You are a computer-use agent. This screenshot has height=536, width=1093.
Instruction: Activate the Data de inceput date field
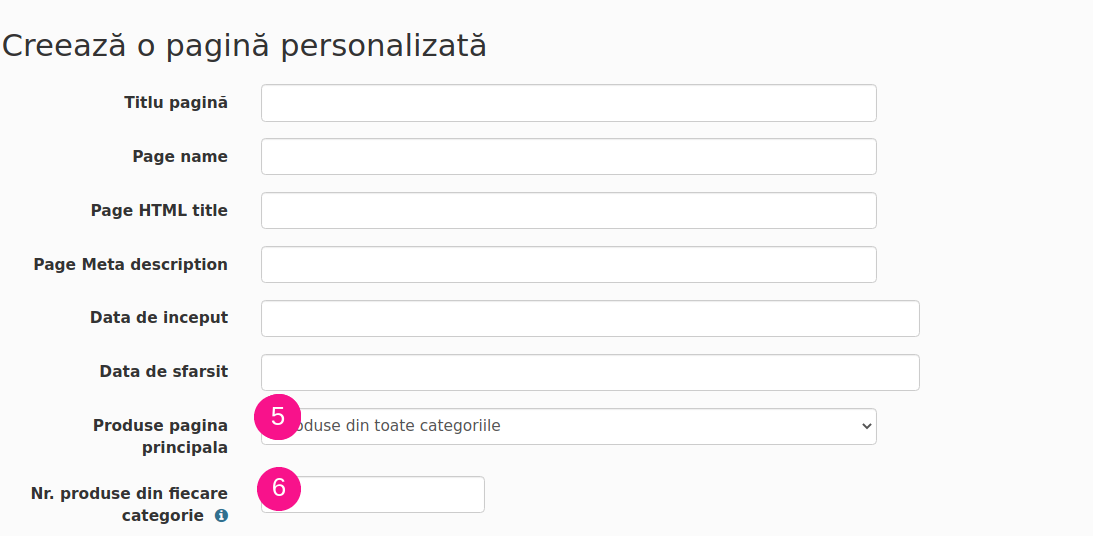(x=590, y=319)
